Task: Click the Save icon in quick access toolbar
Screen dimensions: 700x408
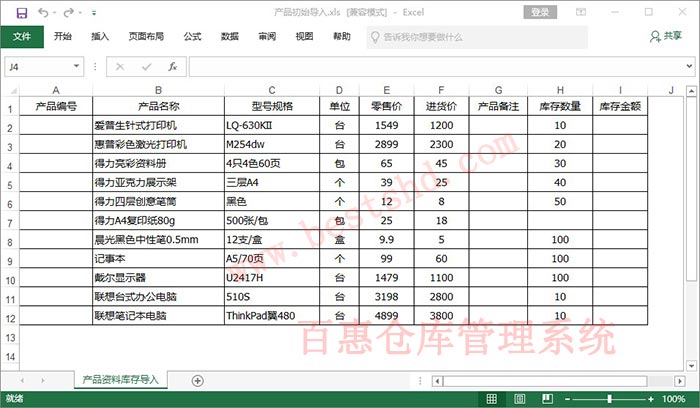Action: 21,12
